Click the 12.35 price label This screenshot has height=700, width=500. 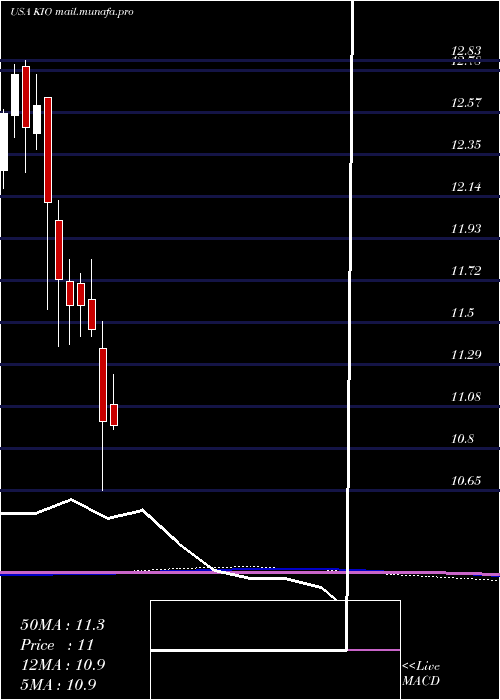click(466, 145)
